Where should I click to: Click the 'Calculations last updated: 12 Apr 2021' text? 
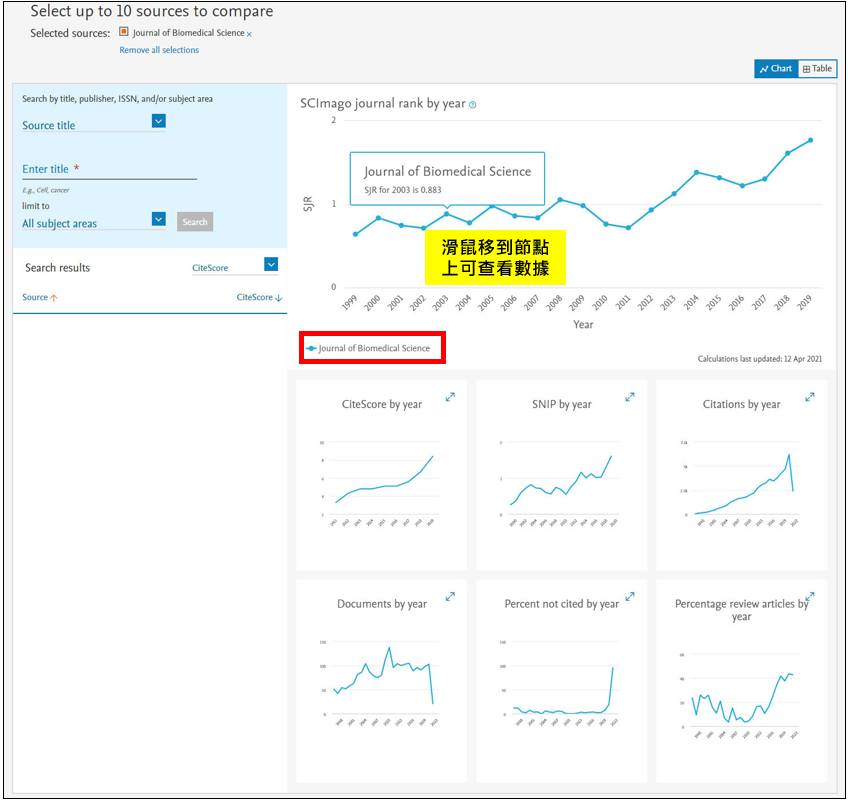[760, 359]
